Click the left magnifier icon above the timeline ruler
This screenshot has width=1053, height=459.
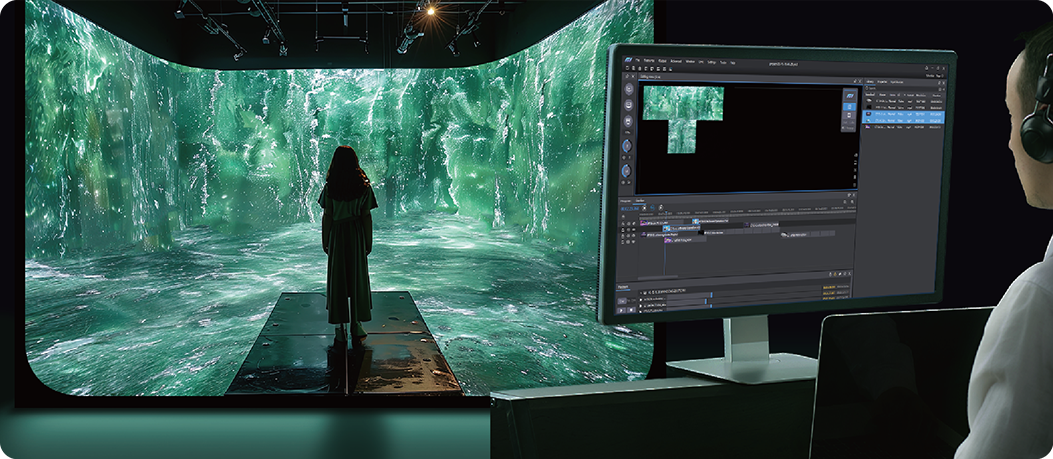pos(845,202)
